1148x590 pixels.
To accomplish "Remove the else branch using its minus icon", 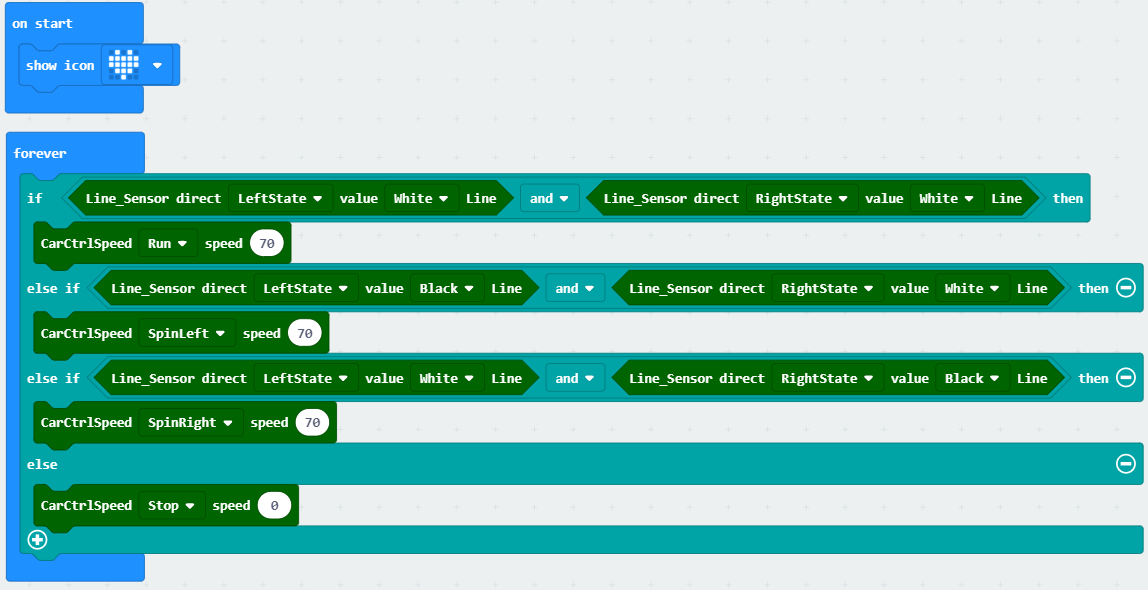I will pos(1125,464).
